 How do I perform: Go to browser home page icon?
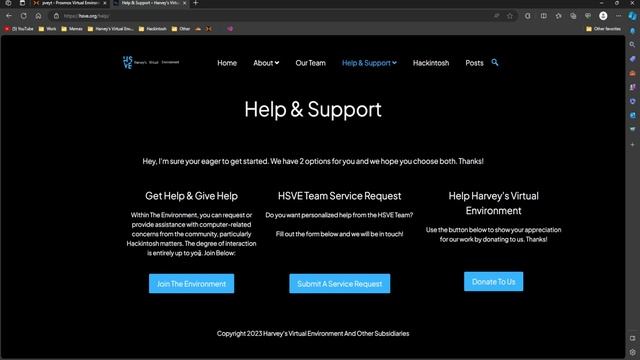(38, 16)
